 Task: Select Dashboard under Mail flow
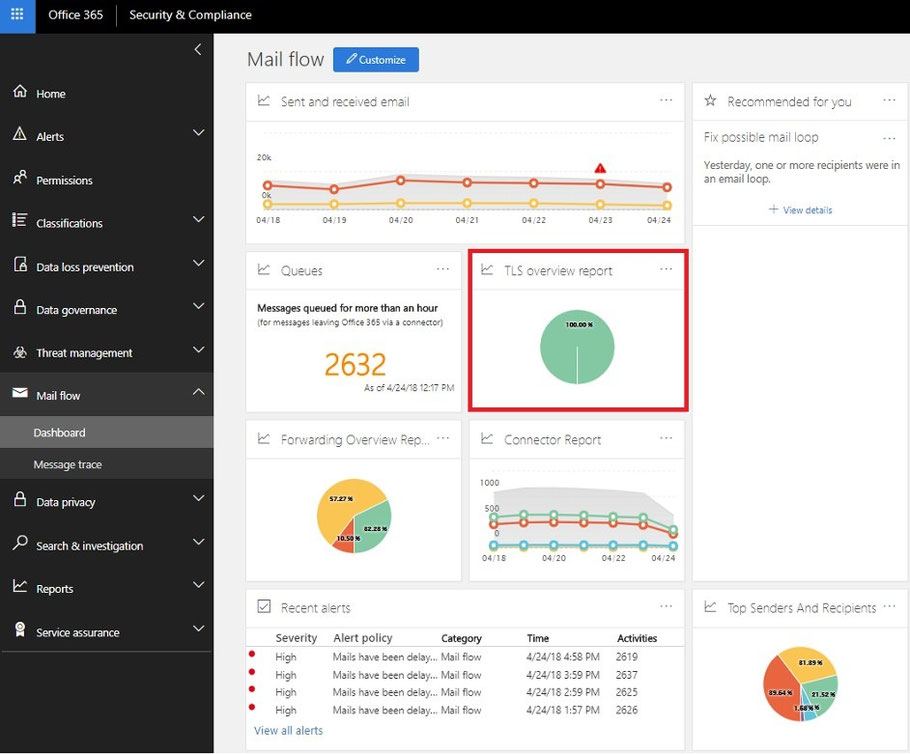tap(59, 432)
